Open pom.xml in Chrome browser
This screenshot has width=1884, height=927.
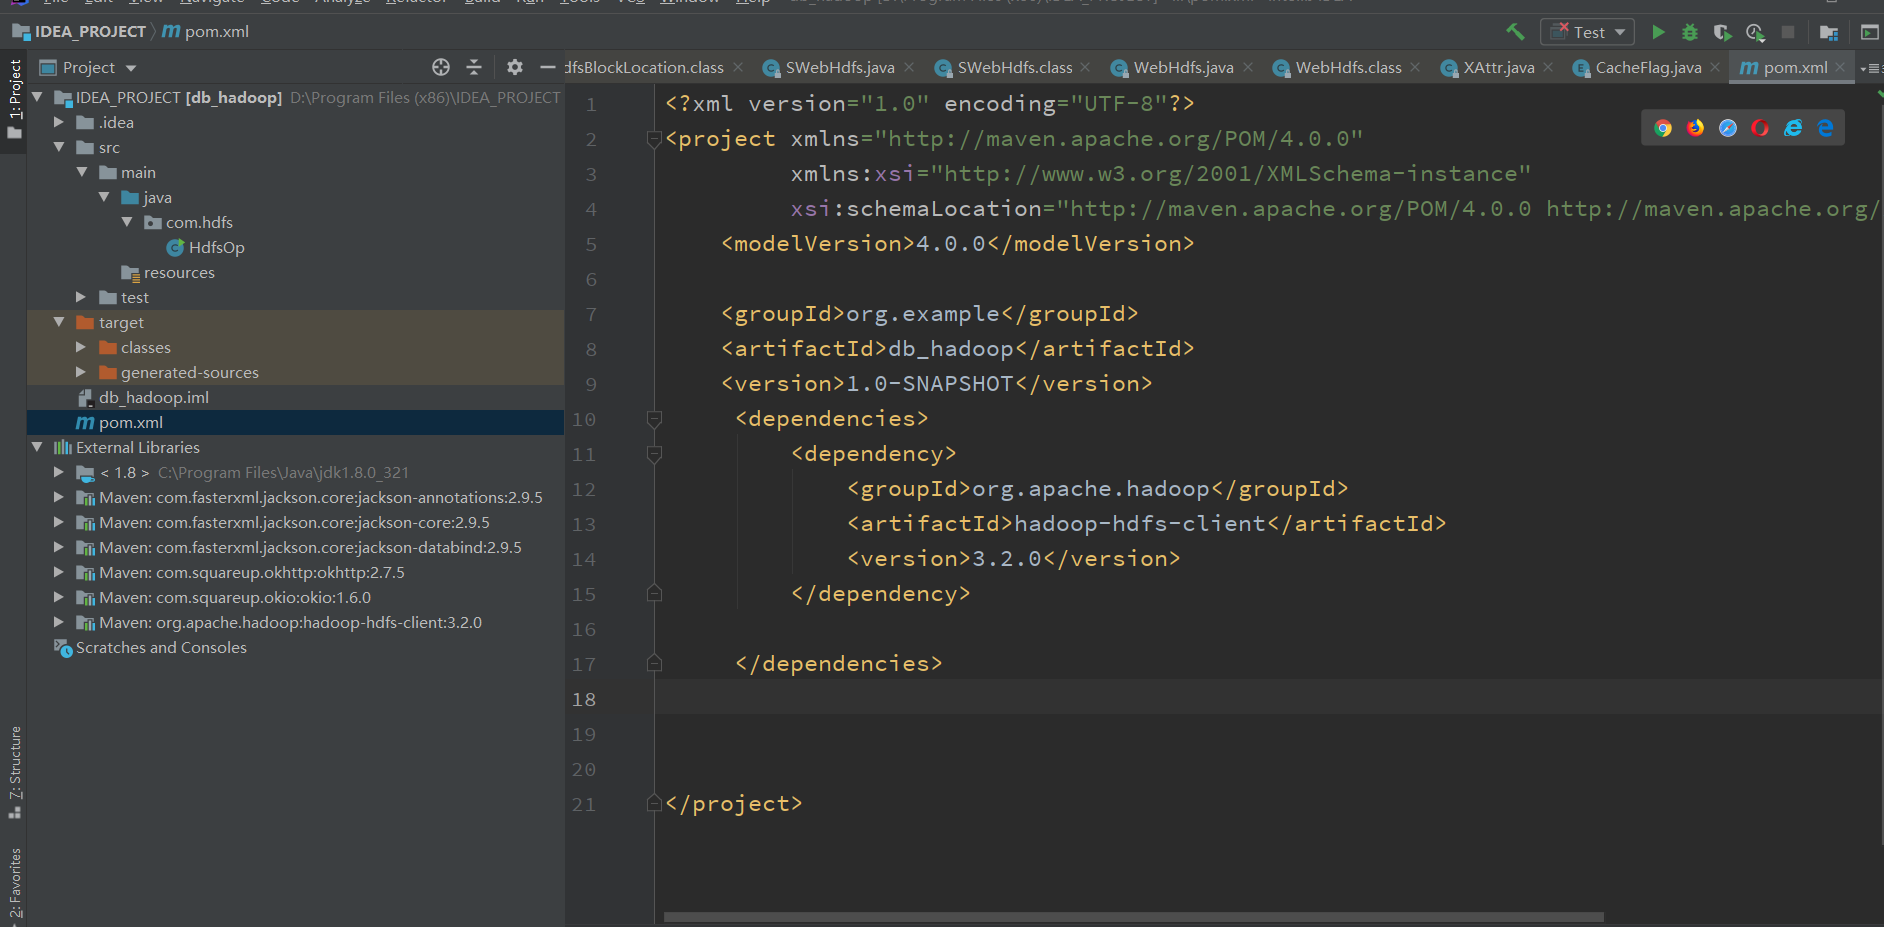tap(1663, 128)
